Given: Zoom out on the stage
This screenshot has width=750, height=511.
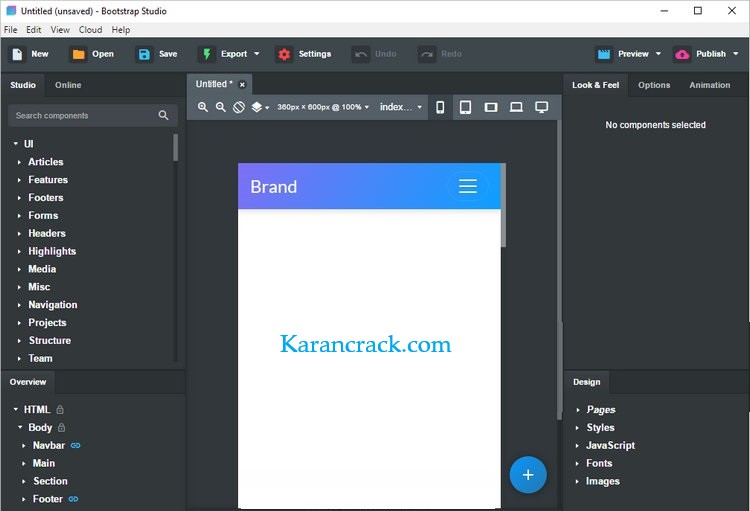Looking at the screenshot, I should pyautogui.click(x=221, y=107).
